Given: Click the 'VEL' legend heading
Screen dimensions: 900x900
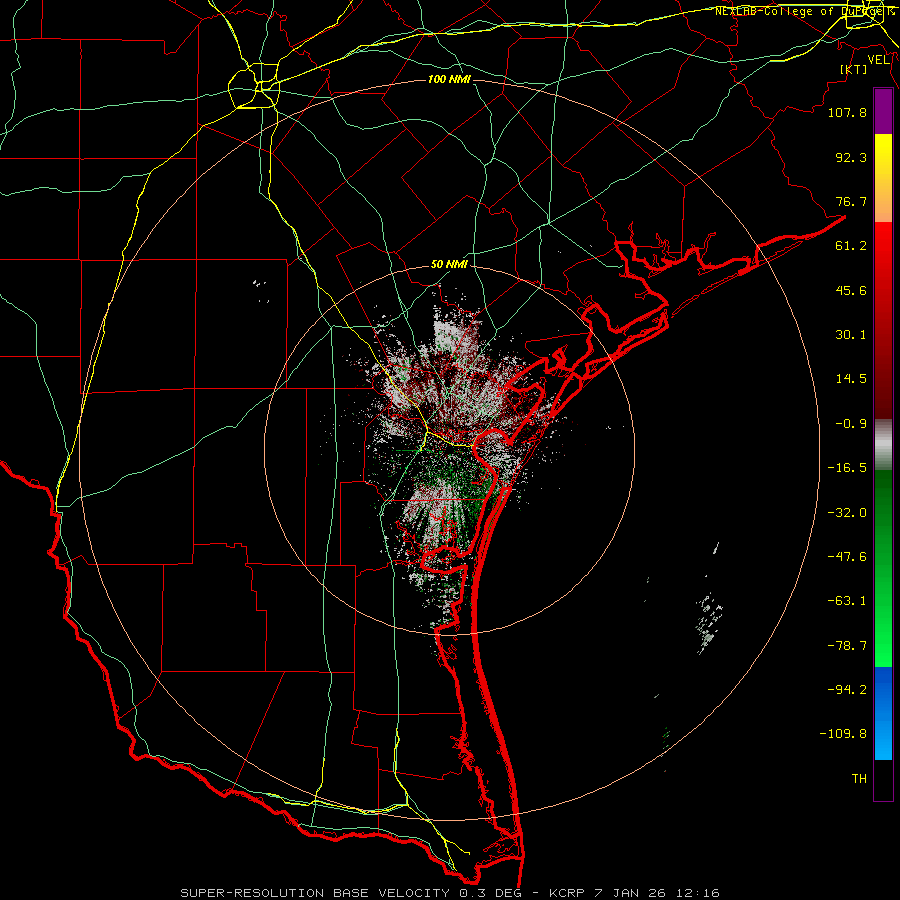Looking at the screenshot, I should (x=879, y=60).
